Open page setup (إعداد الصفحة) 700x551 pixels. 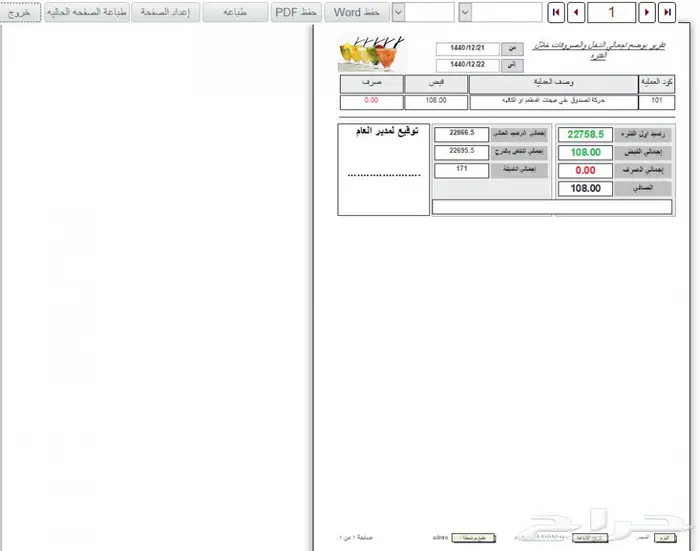coord(166,12)
